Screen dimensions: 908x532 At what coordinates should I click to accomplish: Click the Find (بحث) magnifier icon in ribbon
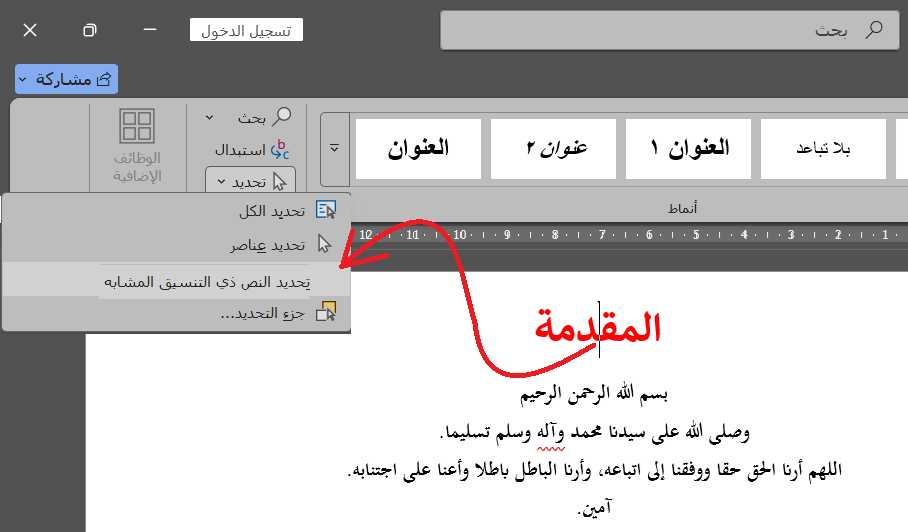tap(282, 117)
